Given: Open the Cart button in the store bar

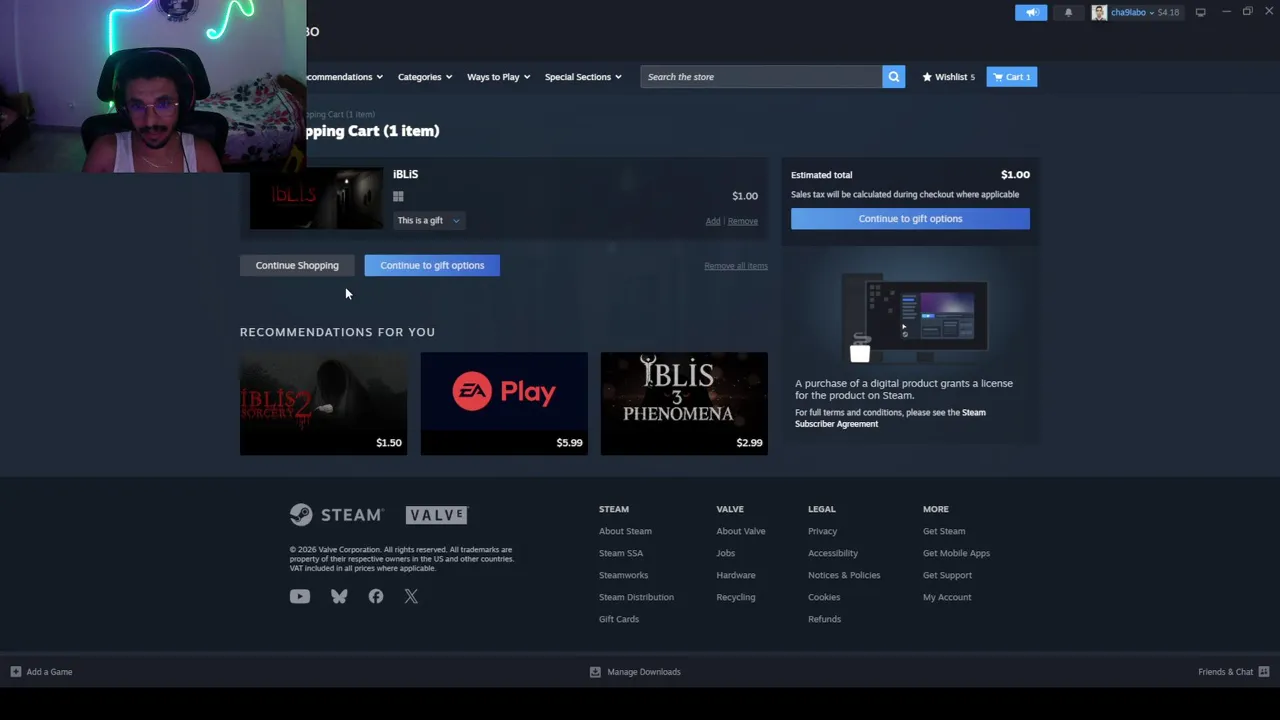Looking at the screenshot, I should (x=1012, y=77).
